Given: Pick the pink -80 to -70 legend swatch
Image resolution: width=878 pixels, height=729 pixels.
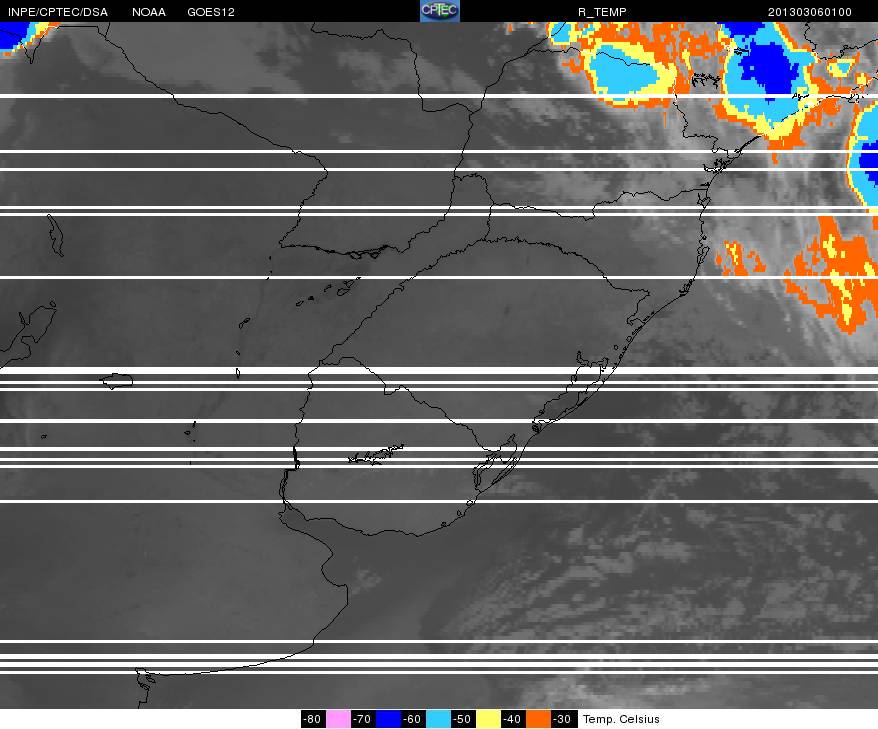Looking at the screenshot, I should pos(338,719).
